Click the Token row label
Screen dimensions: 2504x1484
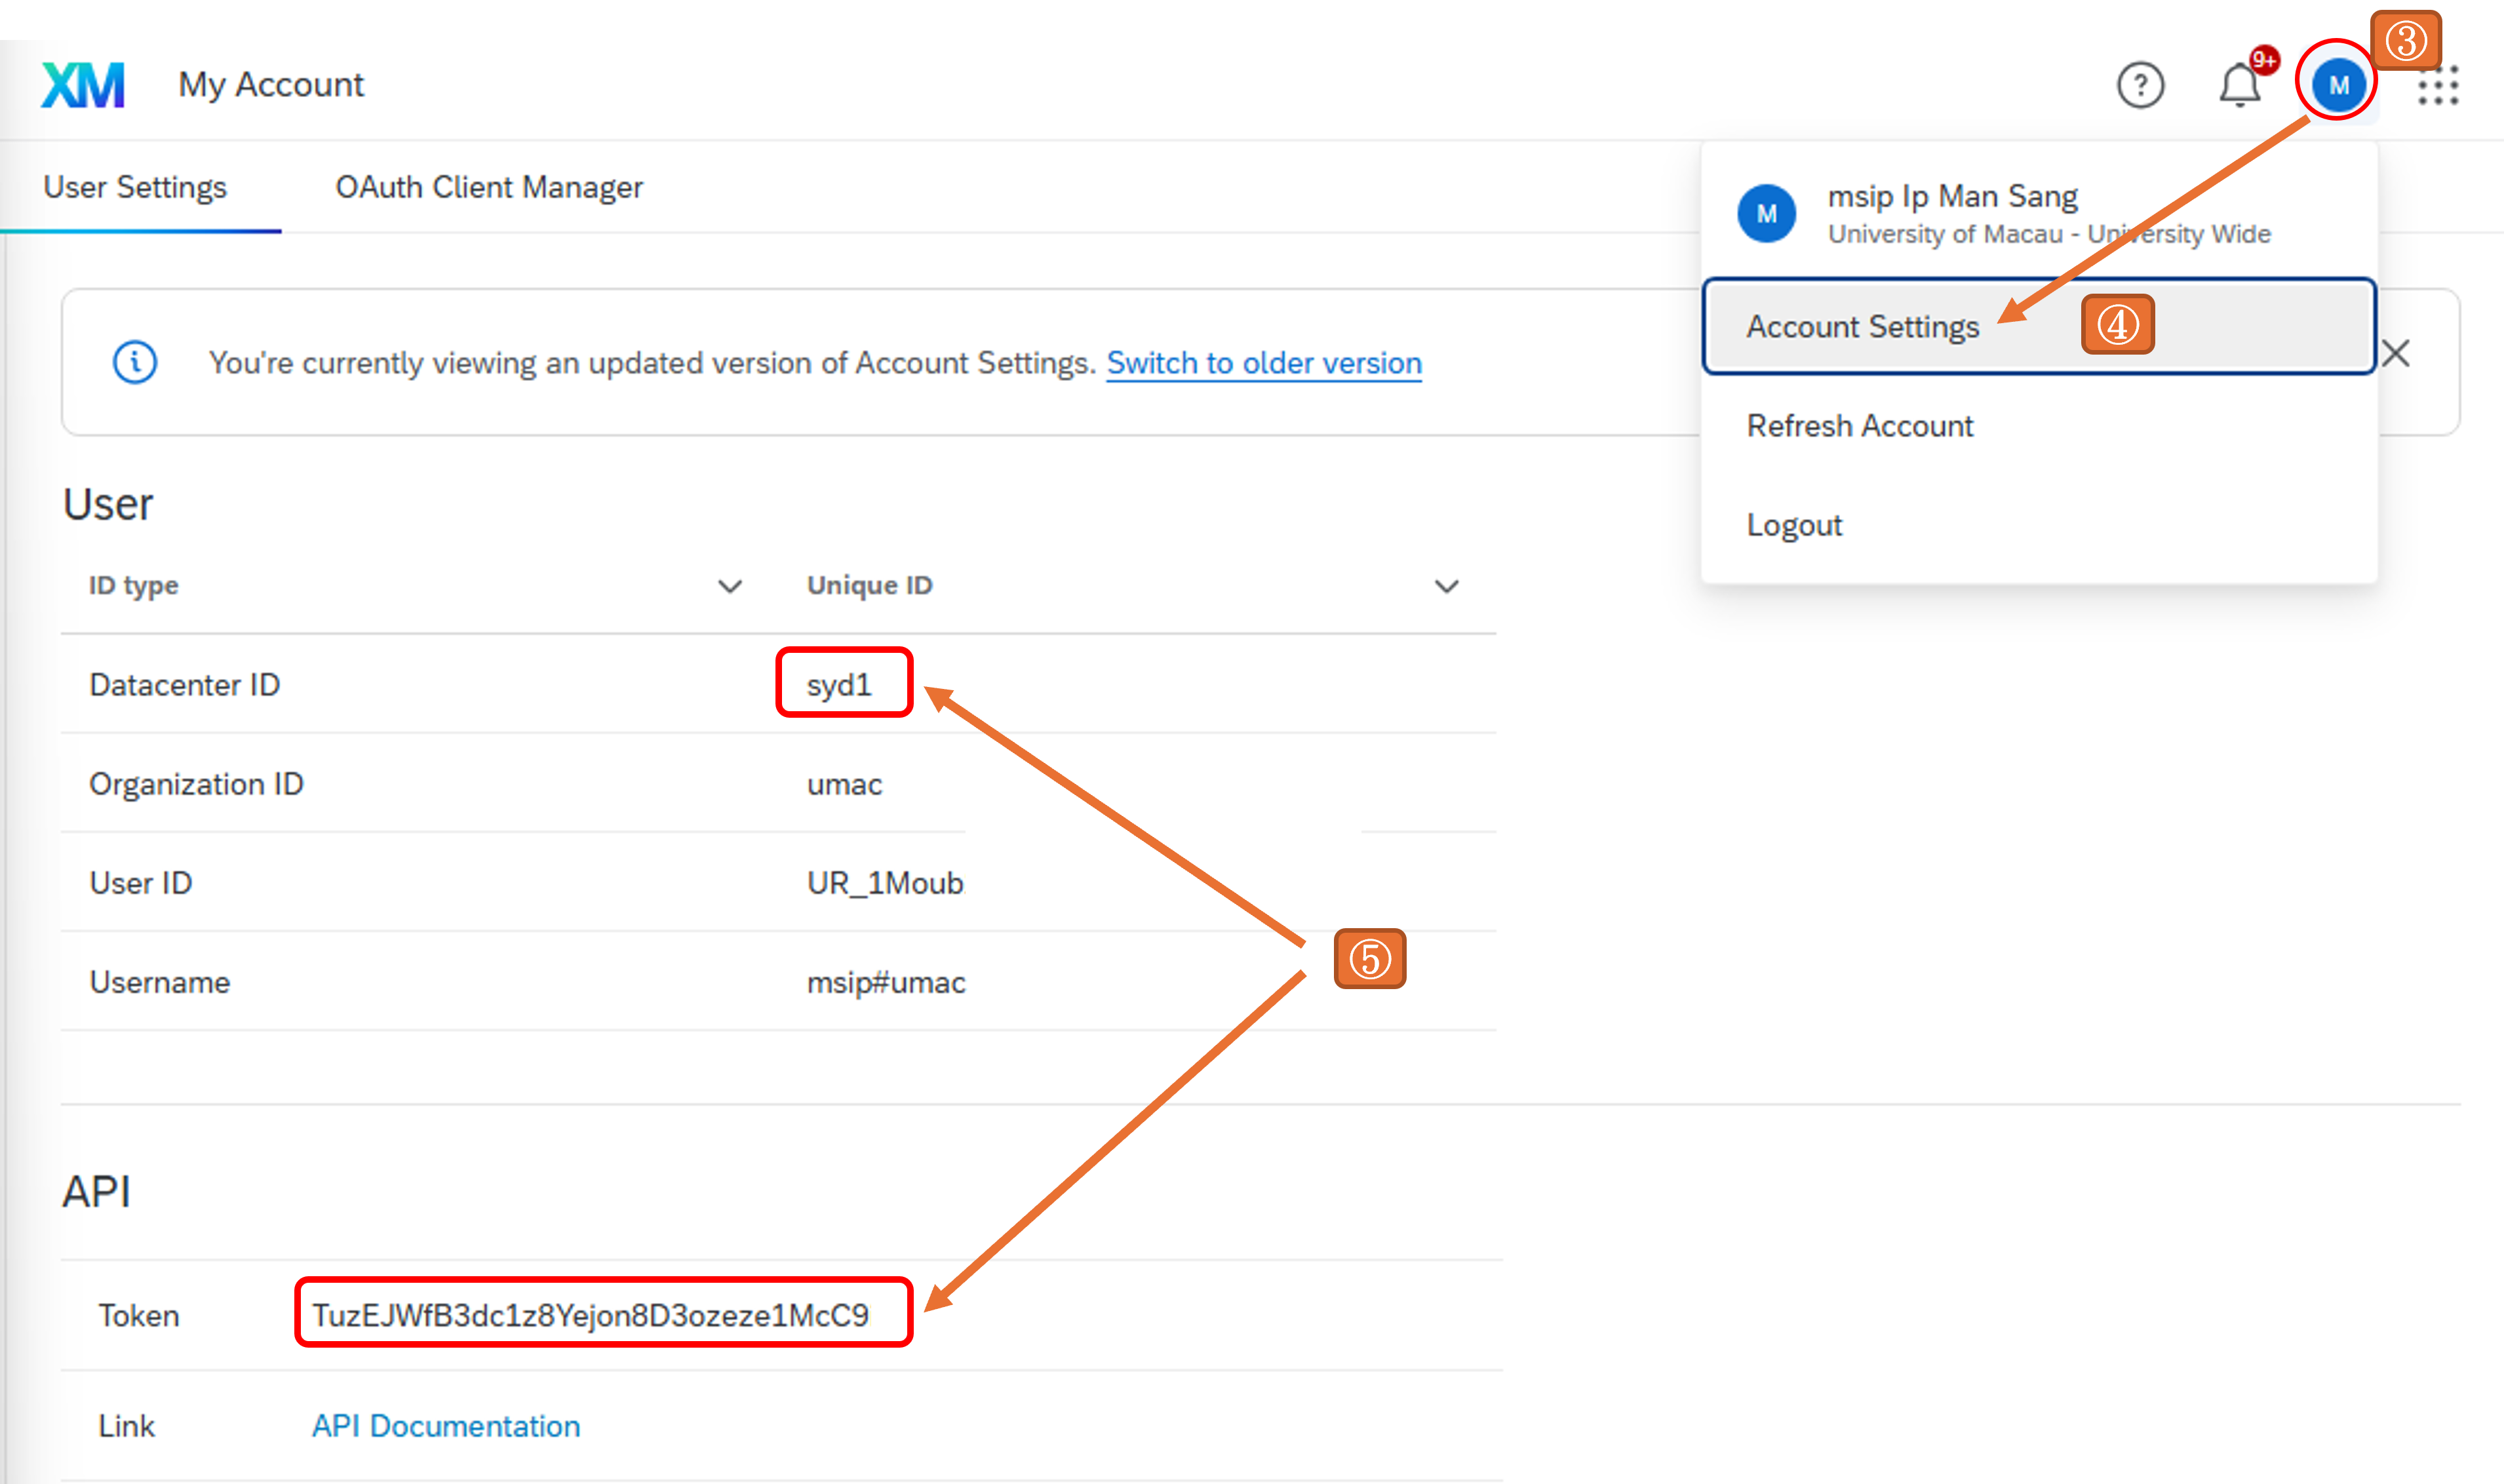click(139, 1315)
